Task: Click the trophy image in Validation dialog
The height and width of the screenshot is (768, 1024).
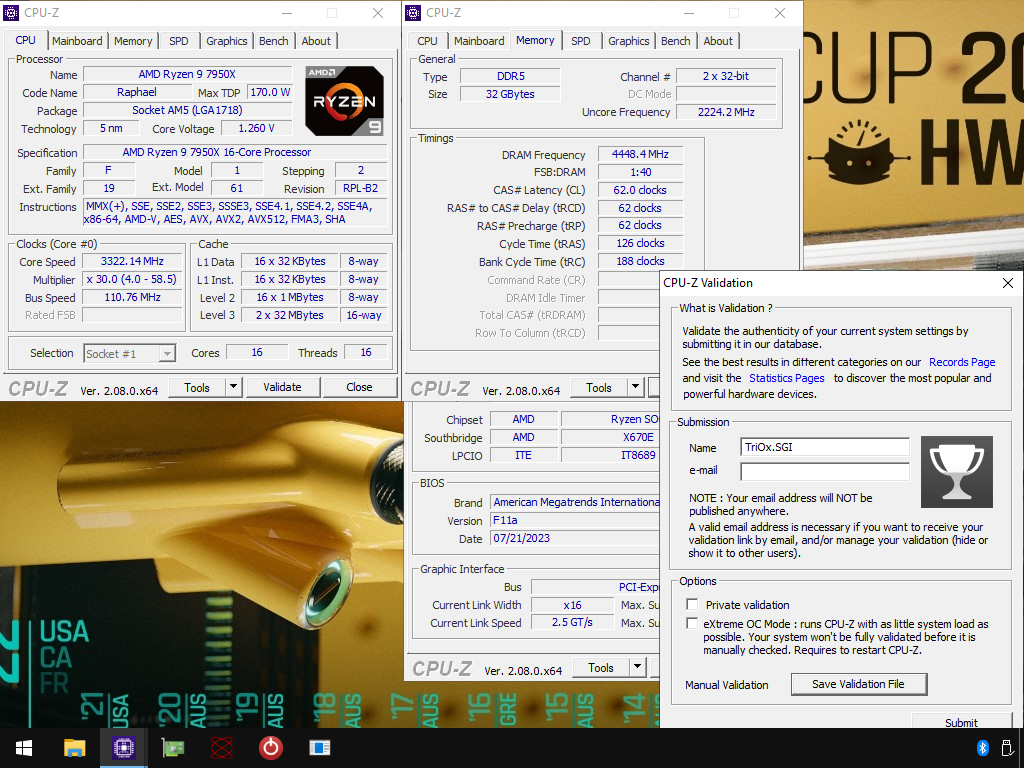Action: 957,472
